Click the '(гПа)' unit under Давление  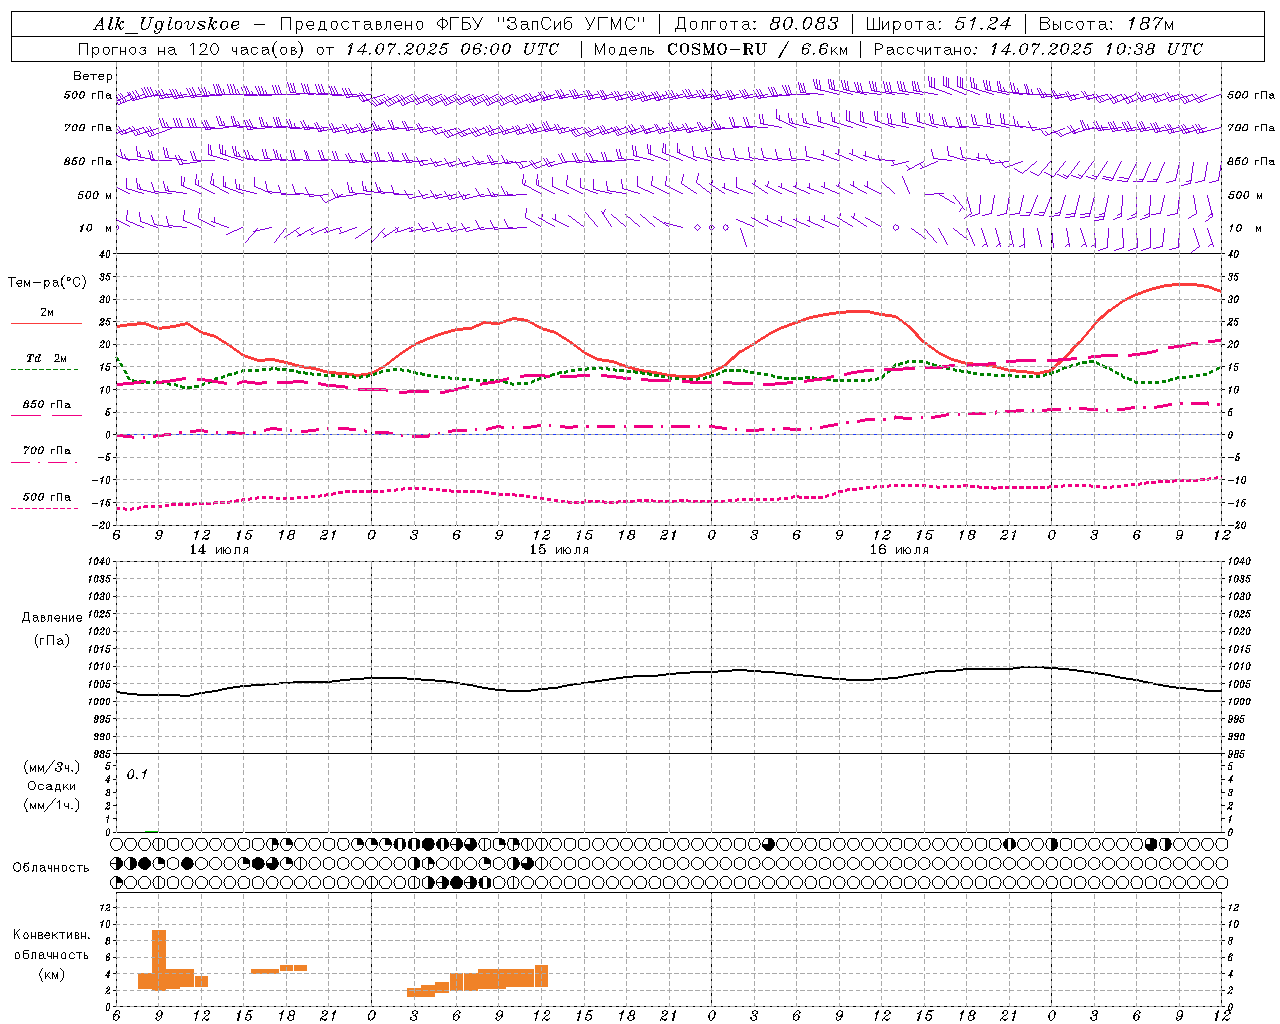[52, 640]
